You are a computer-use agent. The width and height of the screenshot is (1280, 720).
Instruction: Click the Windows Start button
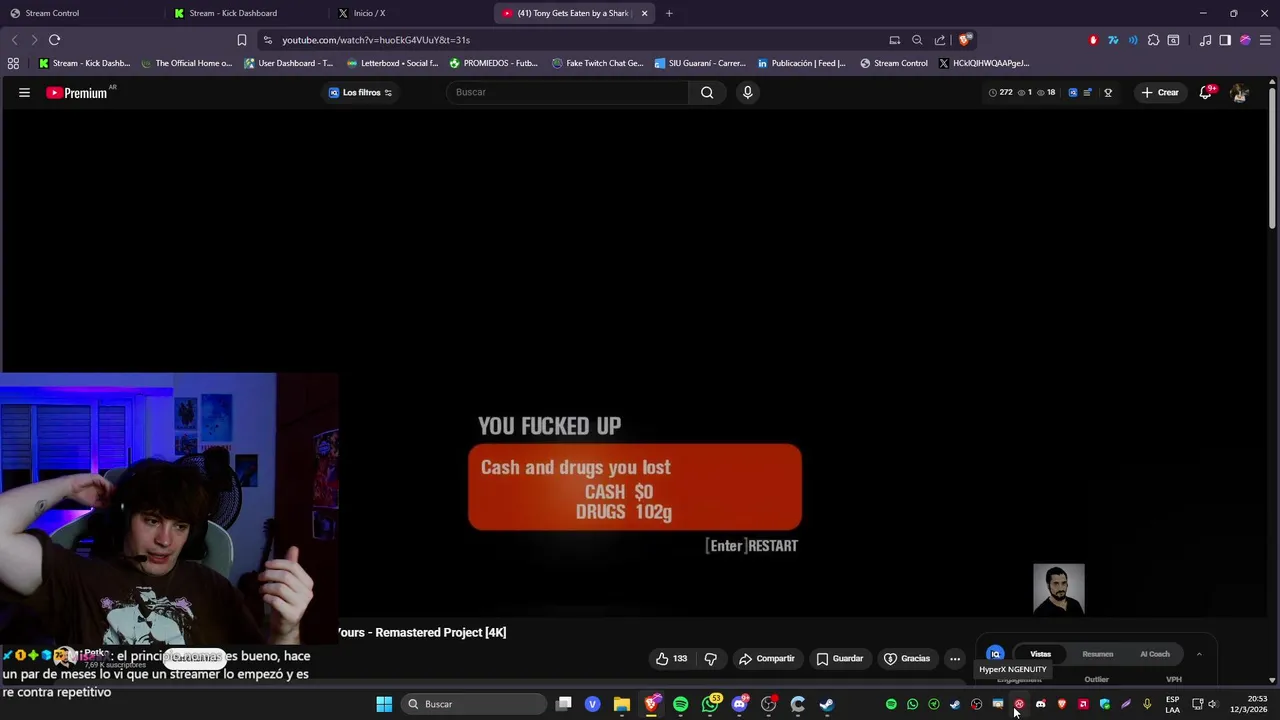[384, 704]
